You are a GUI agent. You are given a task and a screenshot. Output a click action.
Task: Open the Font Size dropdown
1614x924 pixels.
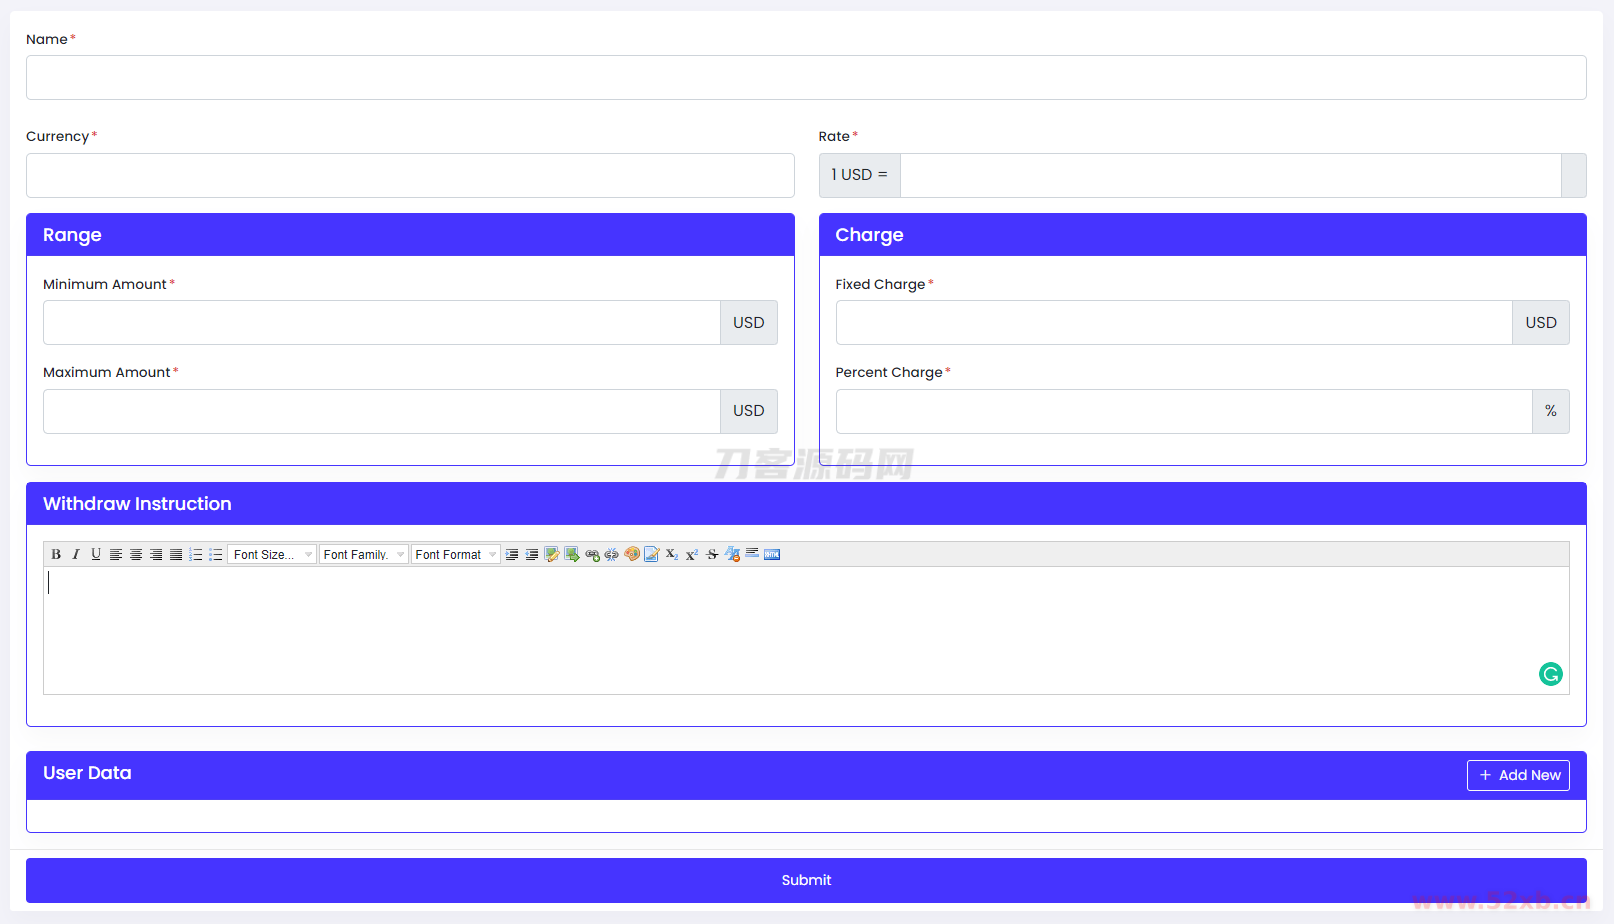[272, 555]
